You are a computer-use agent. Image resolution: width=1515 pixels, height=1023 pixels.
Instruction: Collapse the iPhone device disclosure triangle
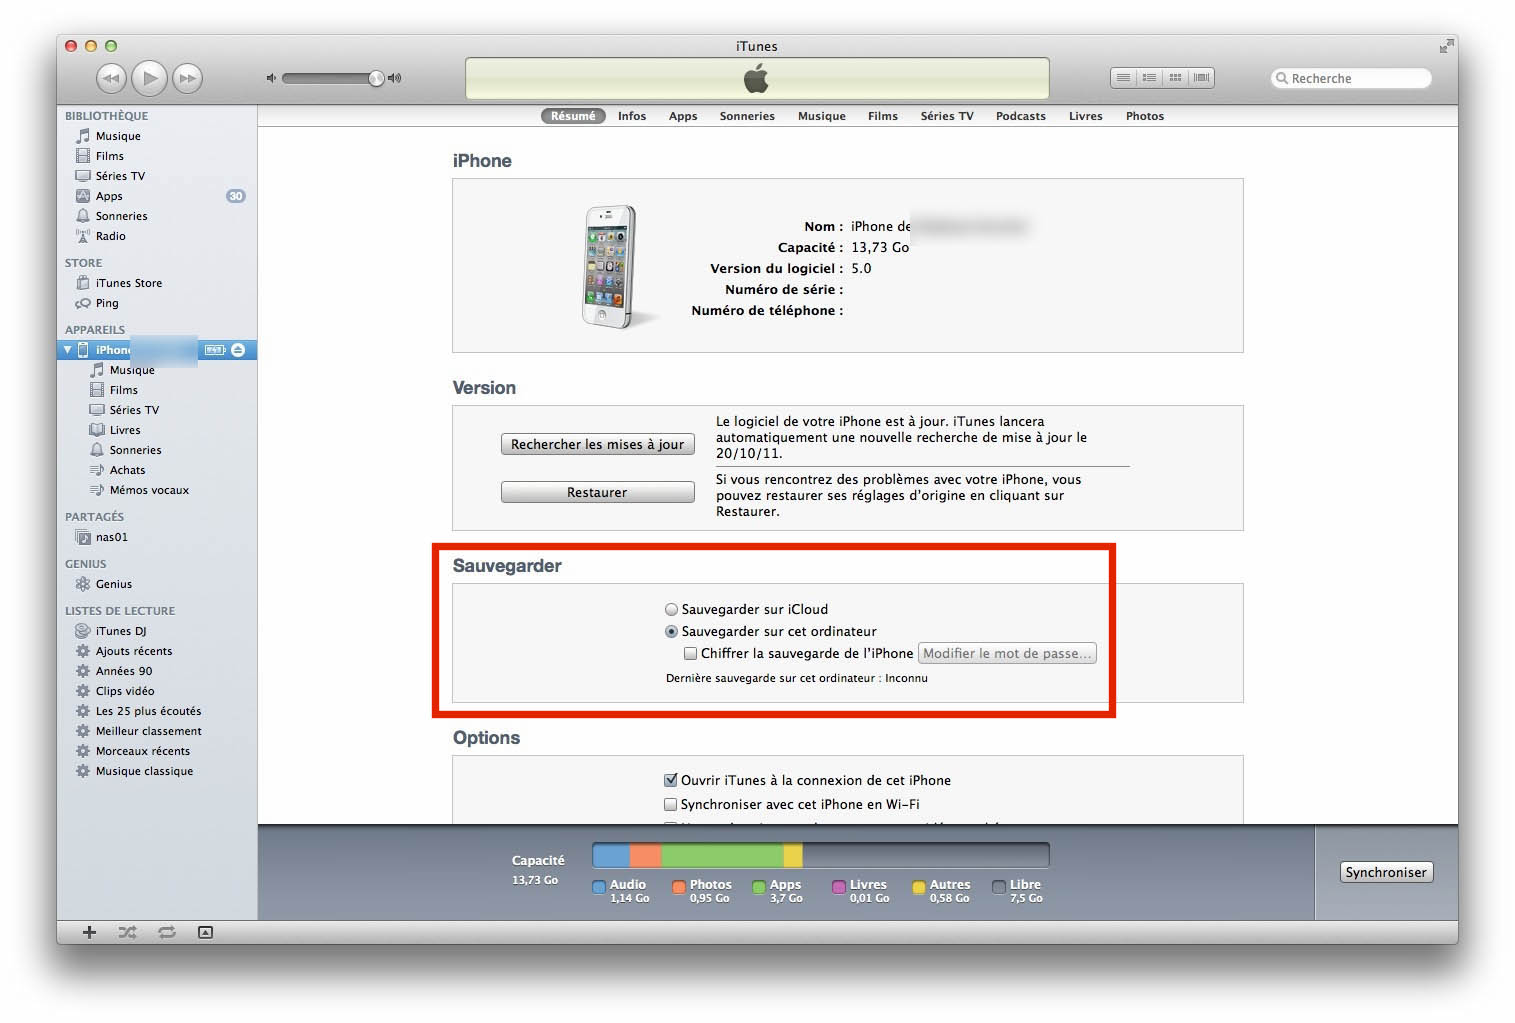[68, 350]
